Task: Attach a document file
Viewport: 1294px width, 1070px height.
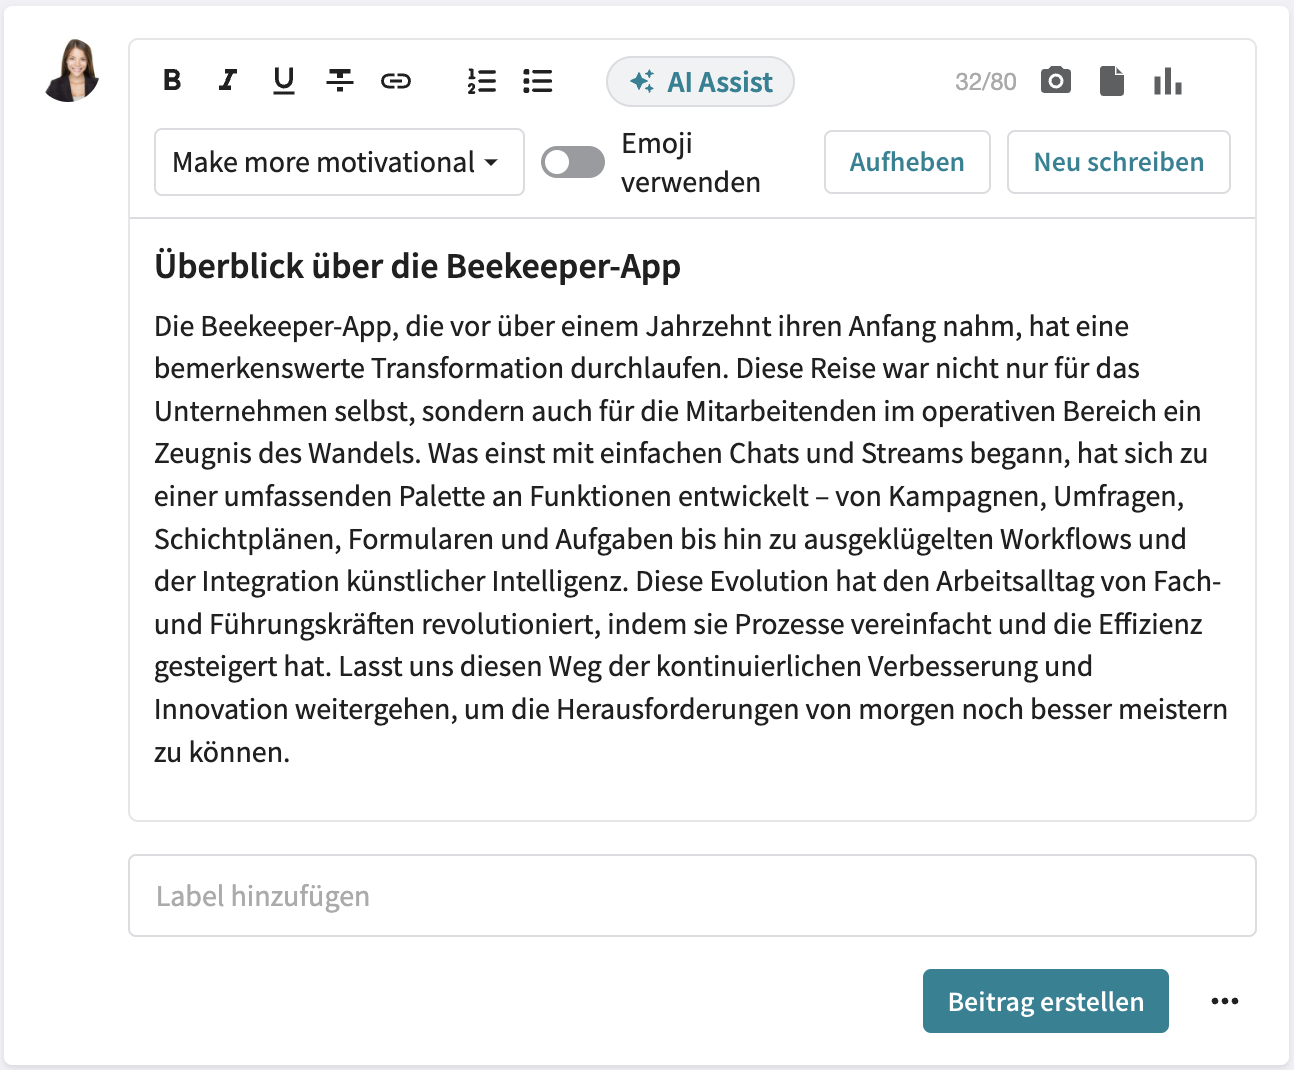Action: coord(1112,81)
